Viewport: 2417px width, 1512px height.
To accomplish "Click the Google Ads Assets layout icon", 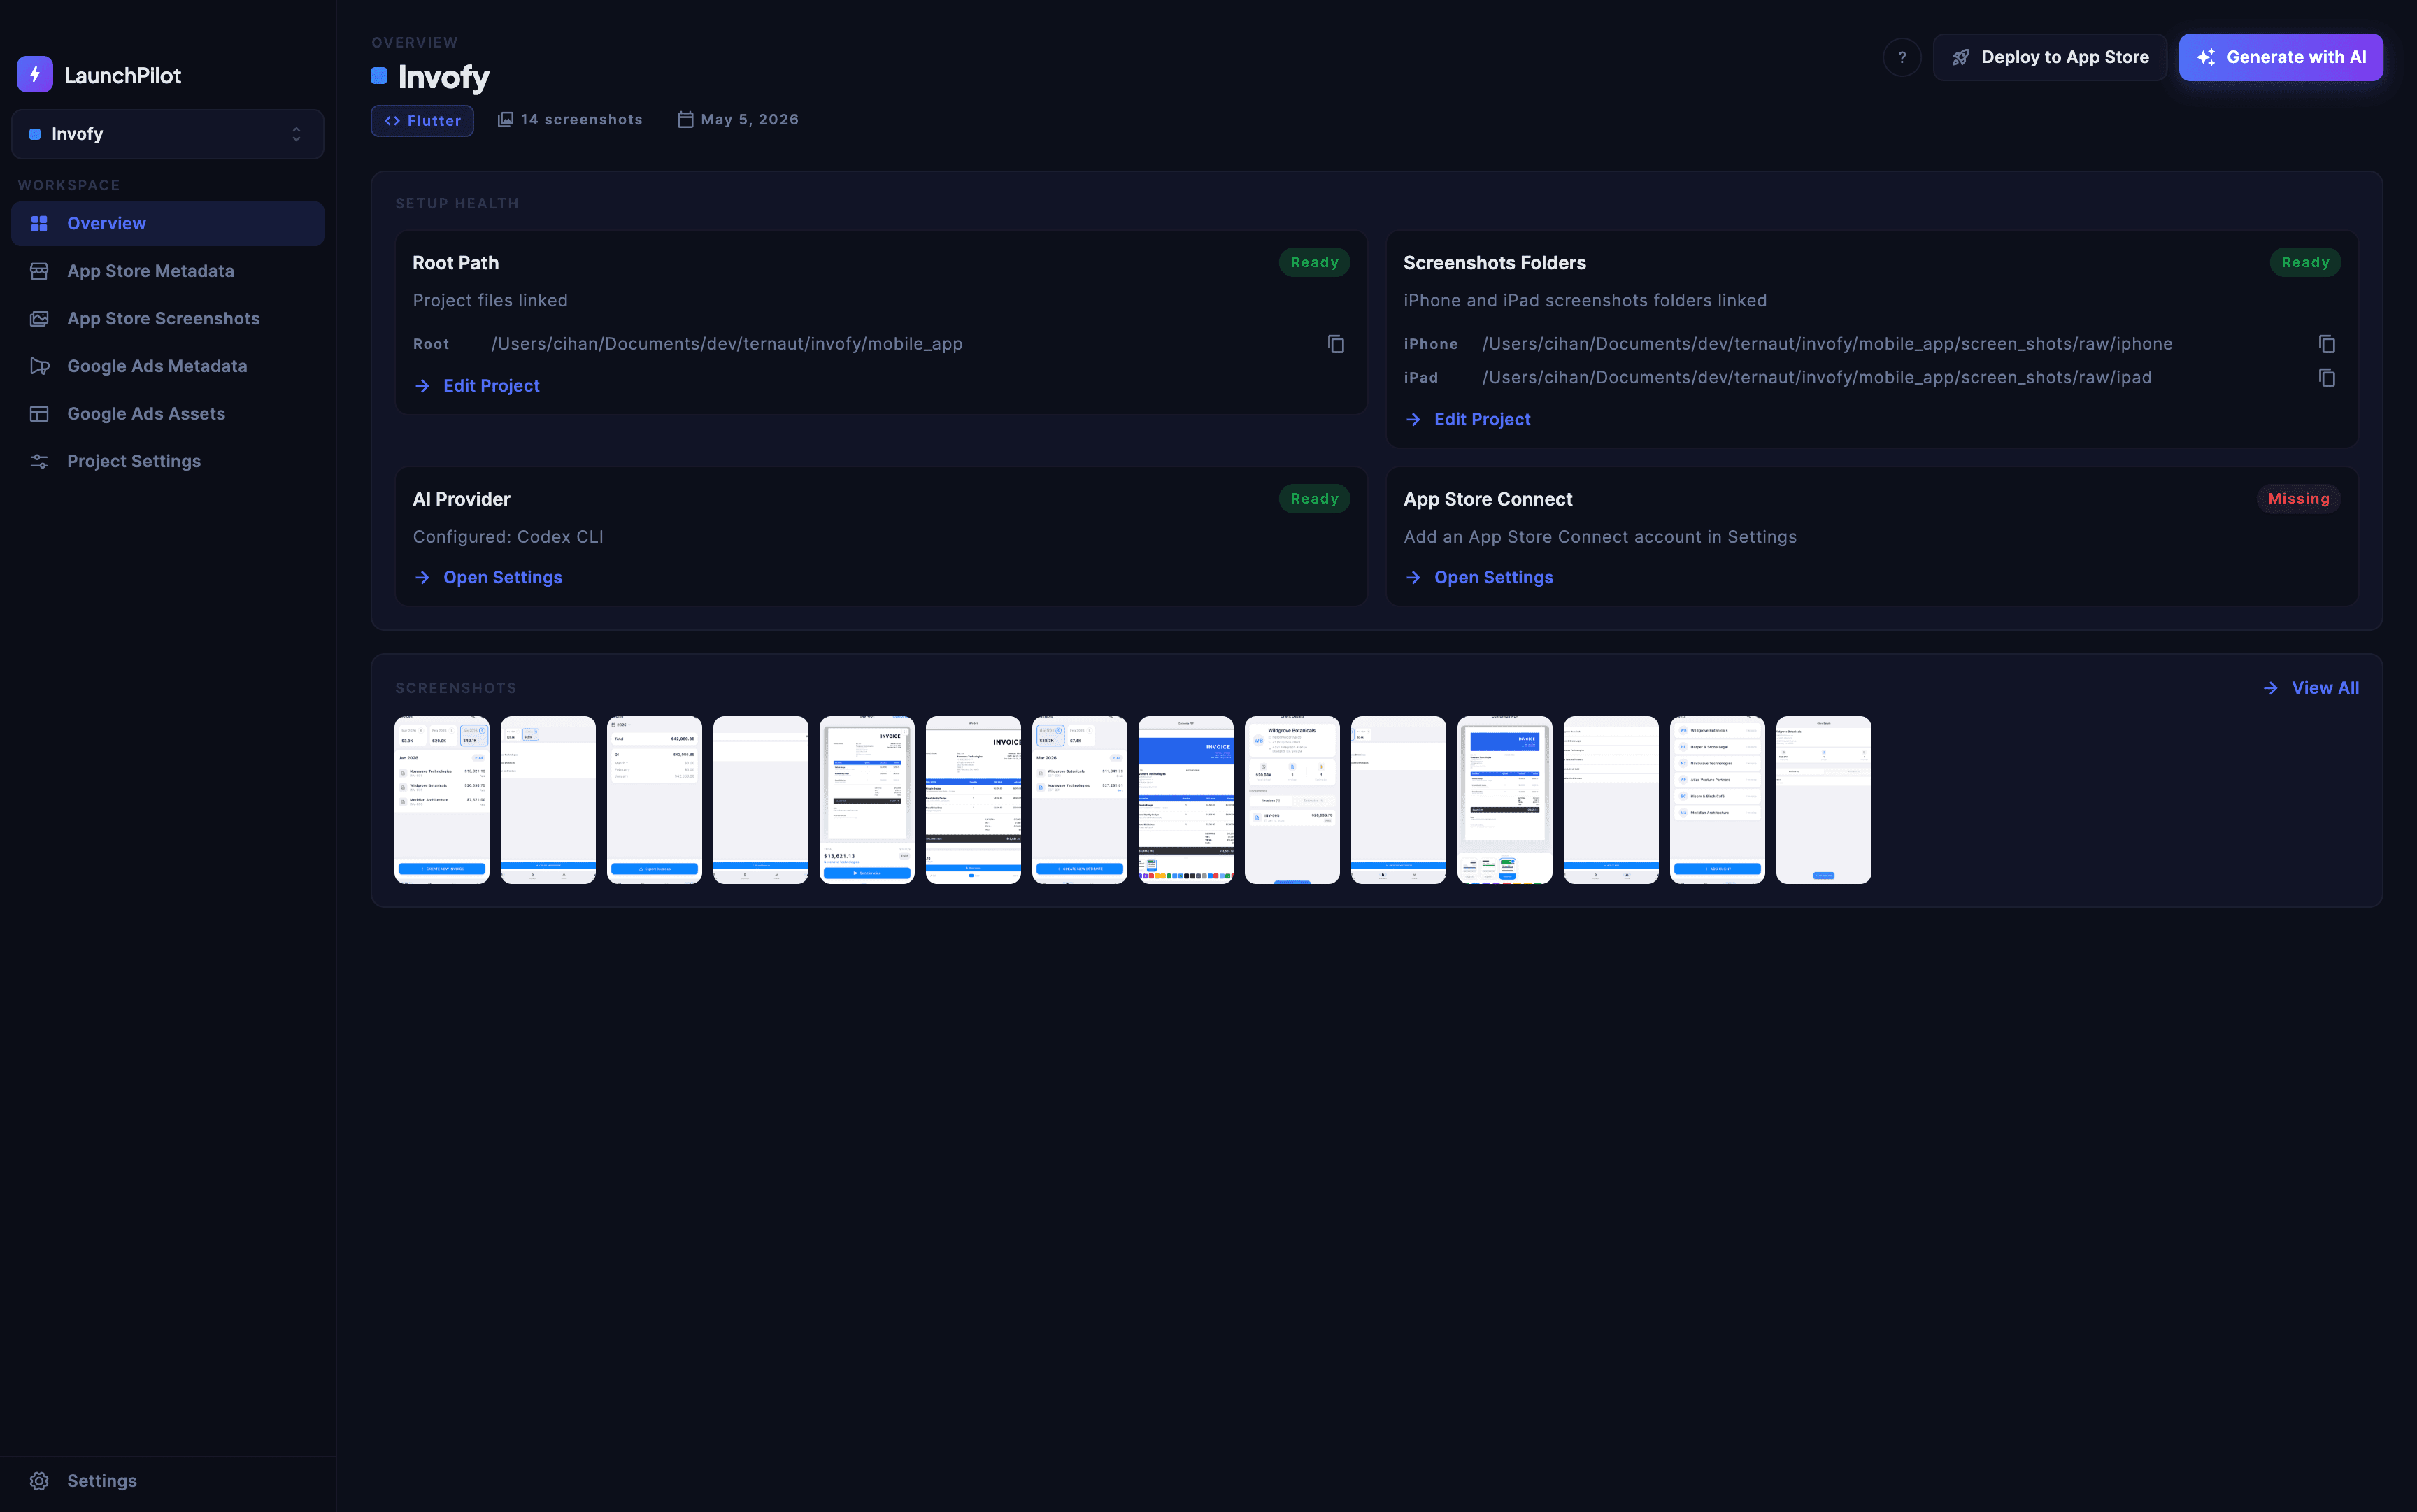I will 39,413.
